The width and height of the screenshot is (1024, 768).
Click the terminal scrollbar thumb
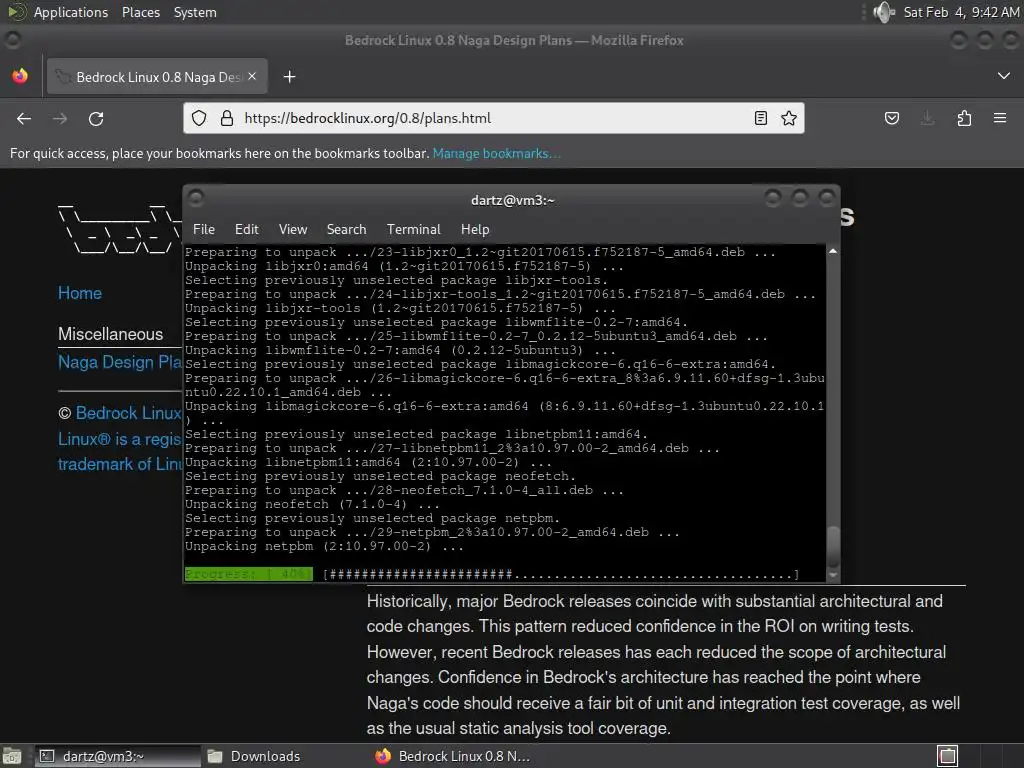[833, 545]
